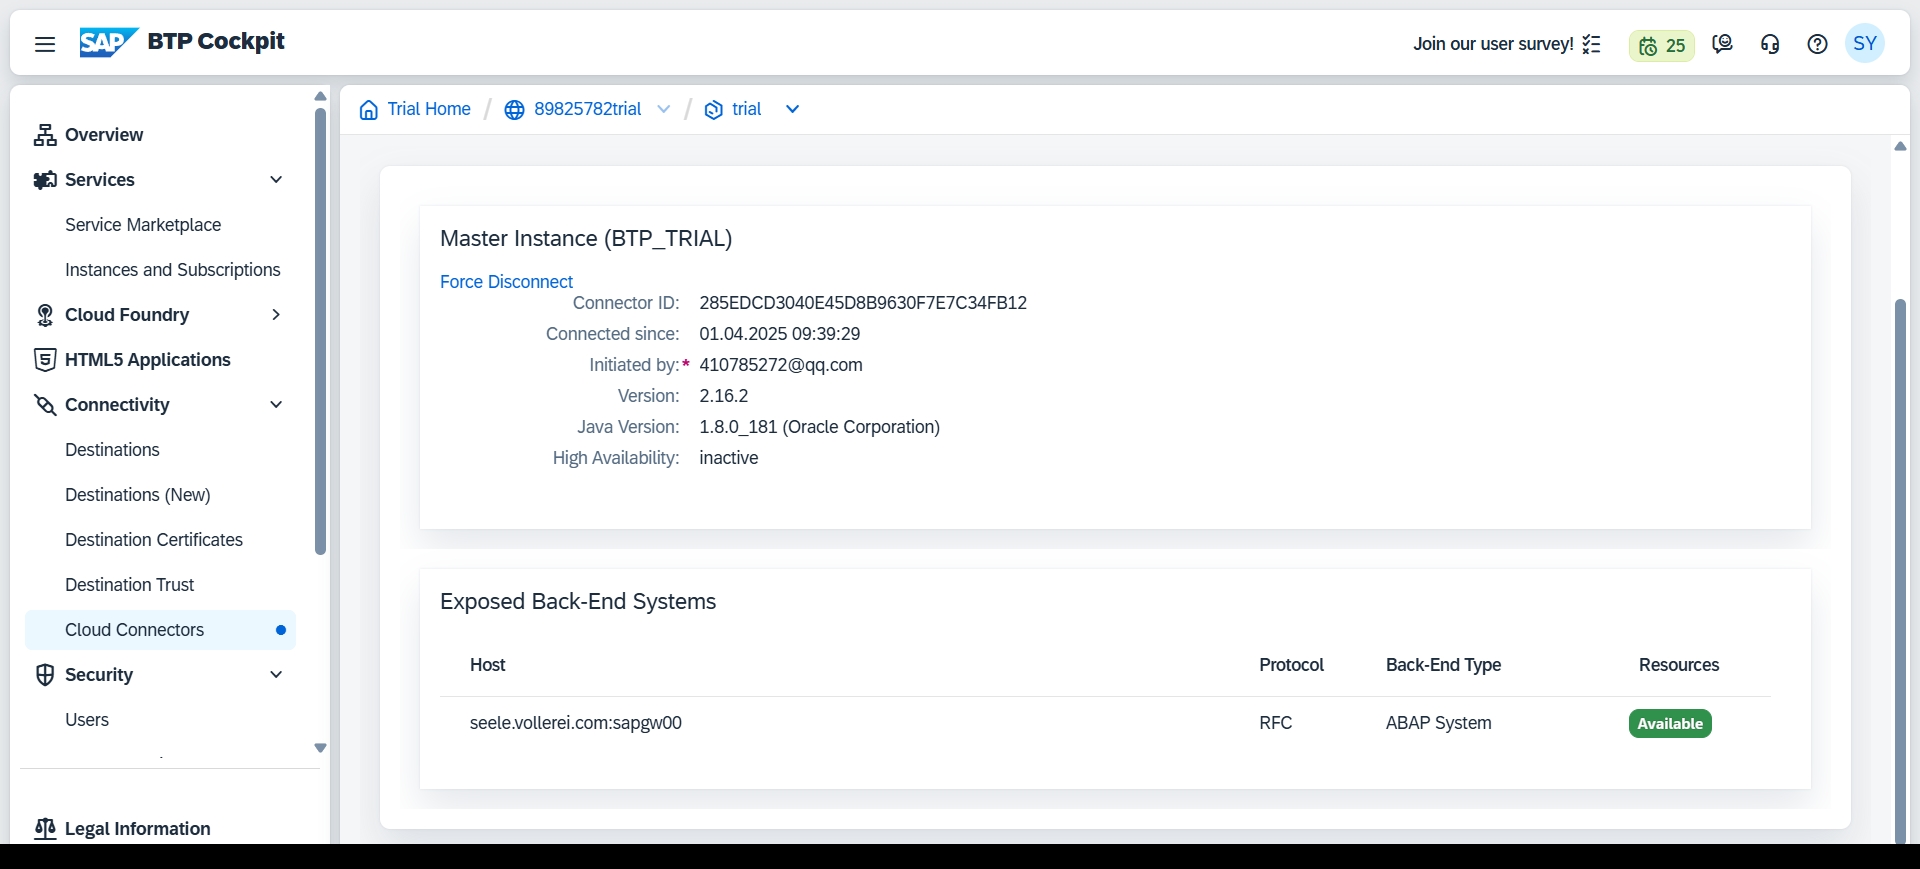Click the Version value 2.16.2
This screenshot has width=1920, height=869.
(724, 396)
